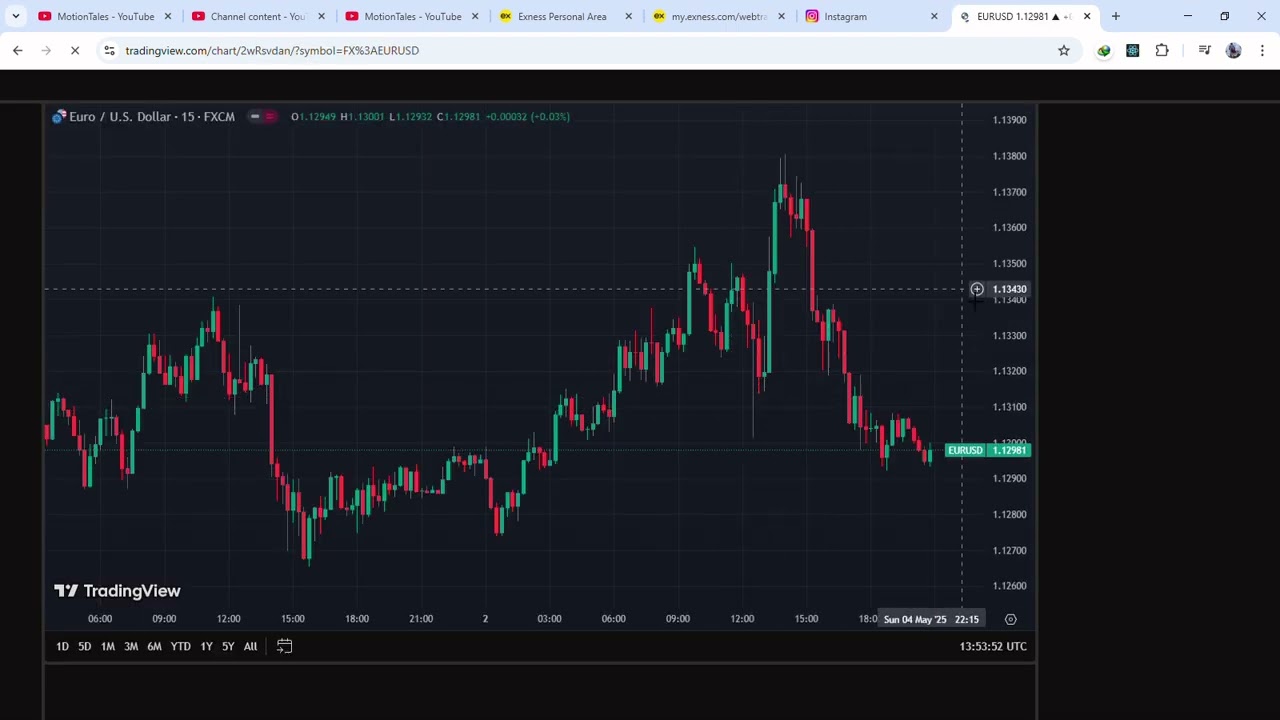Click the close value C1.12981 in legend
Screen dimensions: 1280x720
[x=459, y=117]
